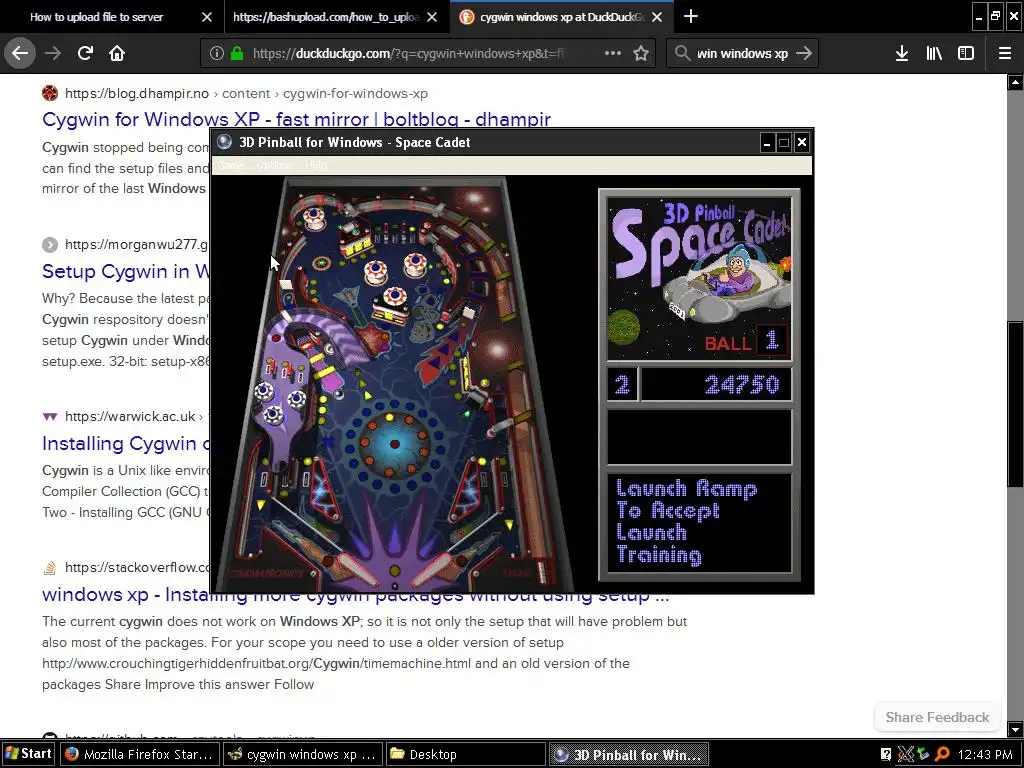Open the Desktop folder taskbar item

(x=465, y=754)
